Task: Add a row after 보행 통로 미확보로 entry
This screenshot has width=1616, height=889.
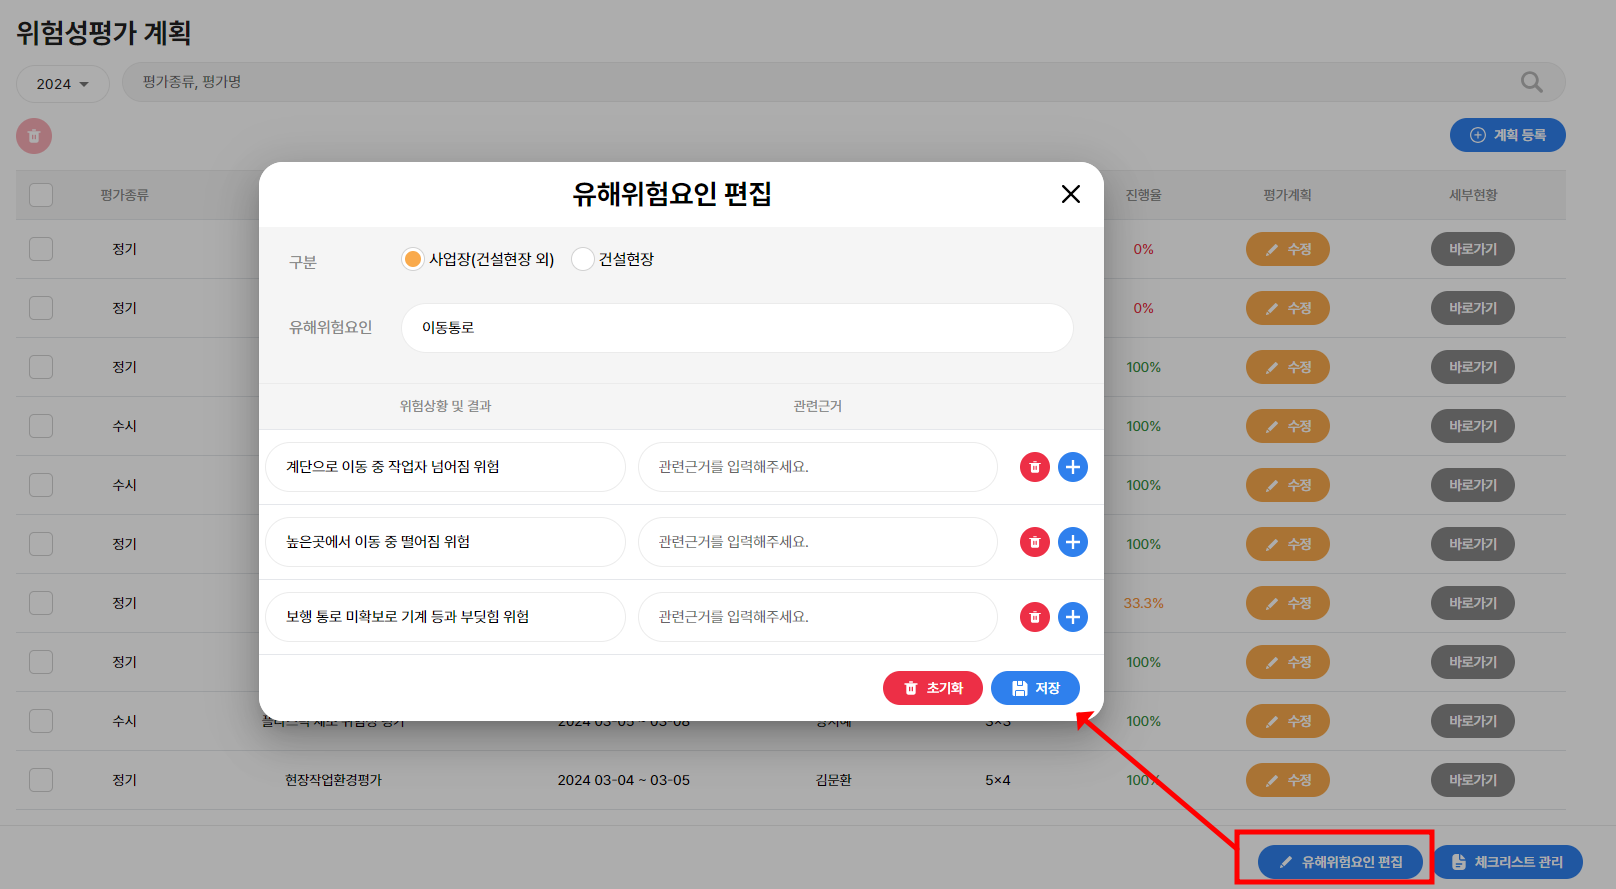Action: click(1072, 617)
